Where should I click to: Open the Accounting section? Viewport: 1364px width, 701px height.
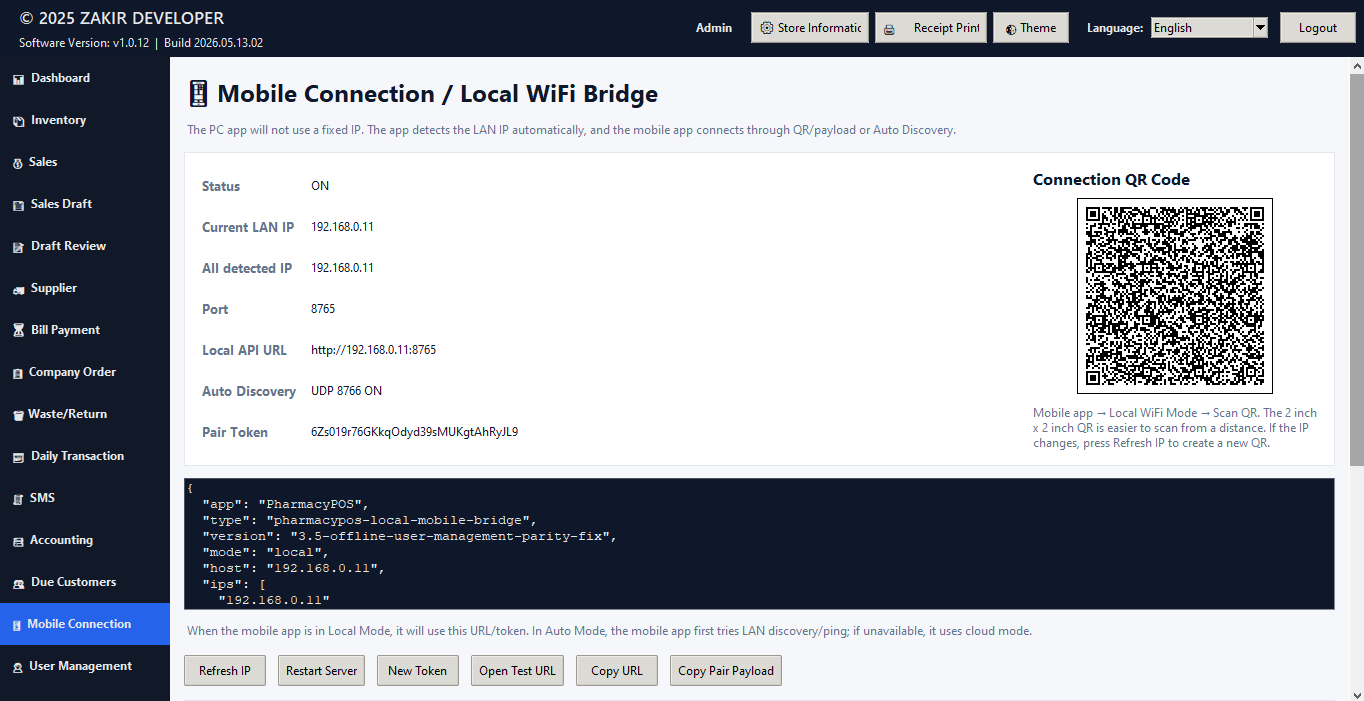click(85, 540)
